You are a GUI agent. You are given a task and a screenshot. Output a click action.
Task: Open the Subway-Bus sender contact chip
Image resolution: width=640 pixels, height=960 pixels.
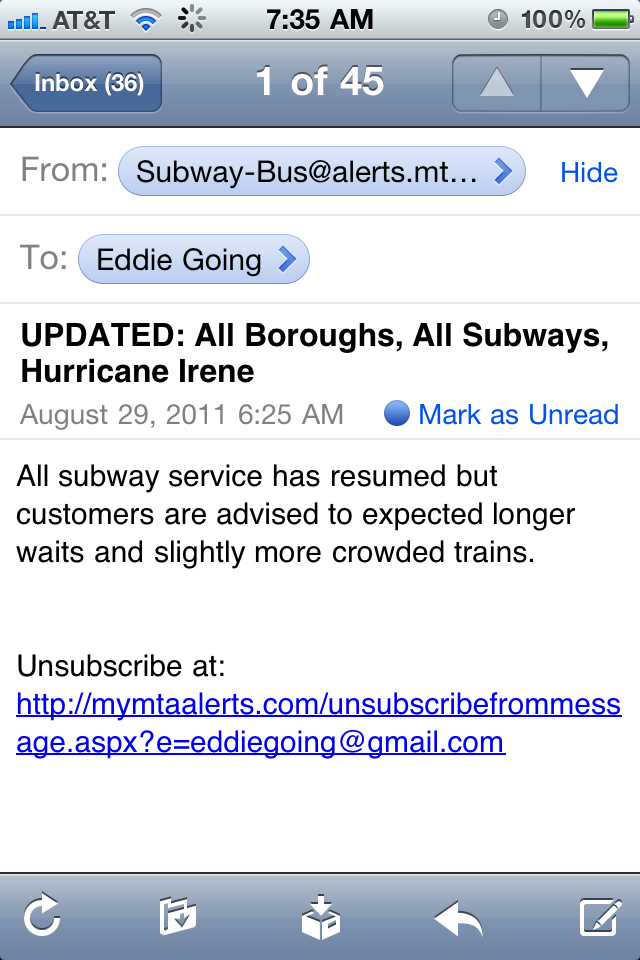[x=321, y=172]
